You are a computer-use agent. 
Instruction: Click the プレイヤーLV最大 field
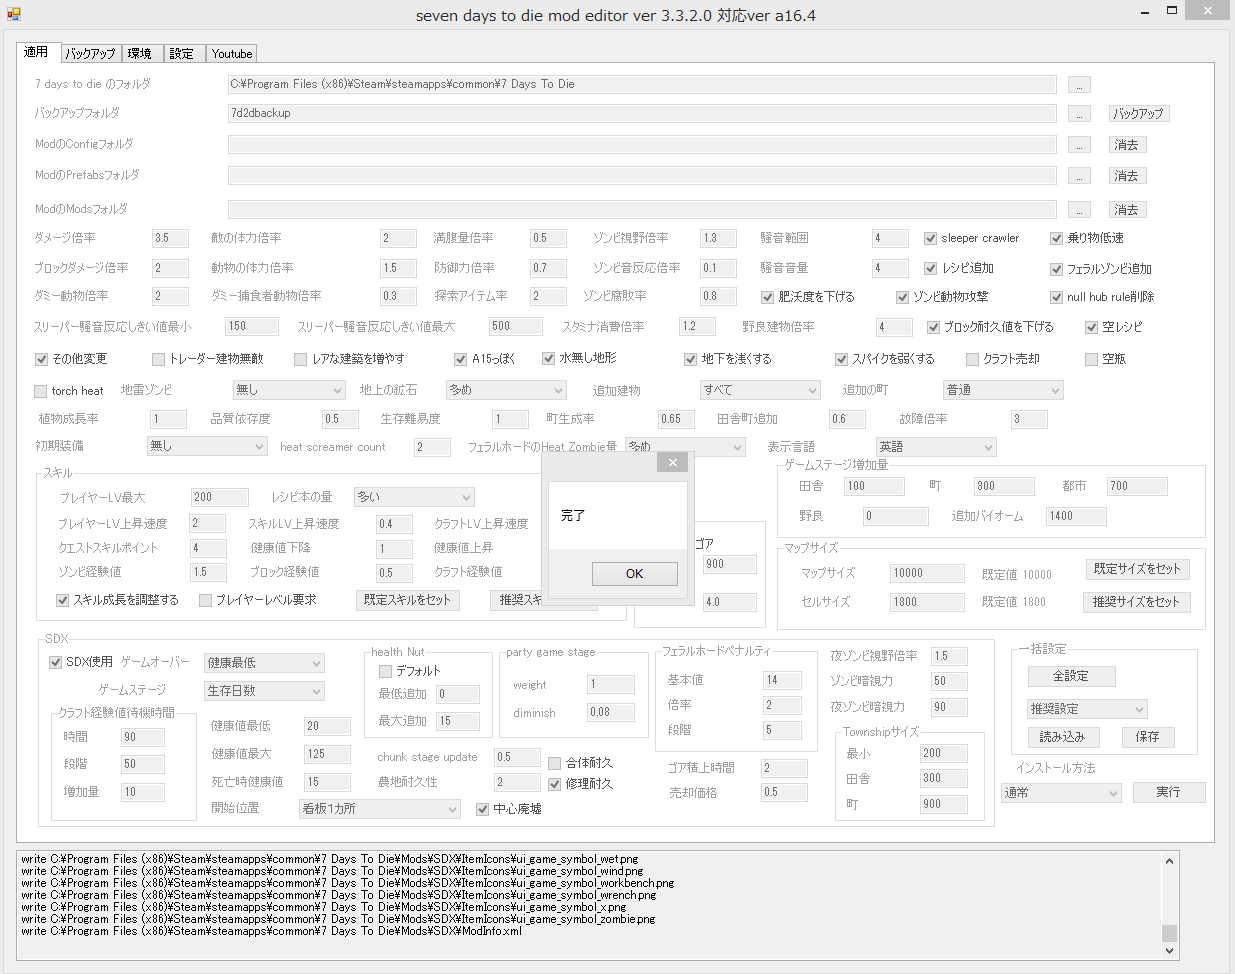[219, 497]
